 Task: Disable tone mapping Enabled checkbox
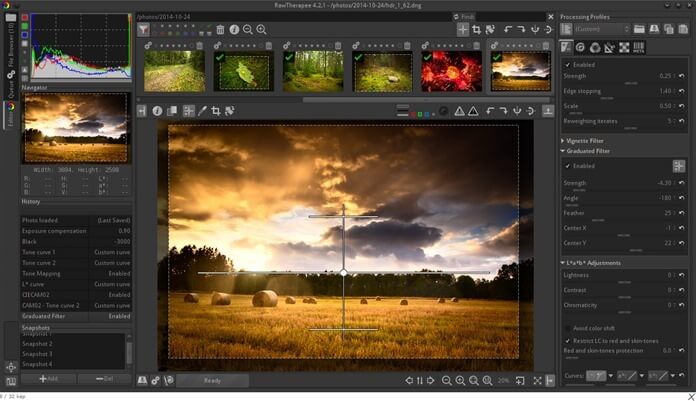point(568,65)
